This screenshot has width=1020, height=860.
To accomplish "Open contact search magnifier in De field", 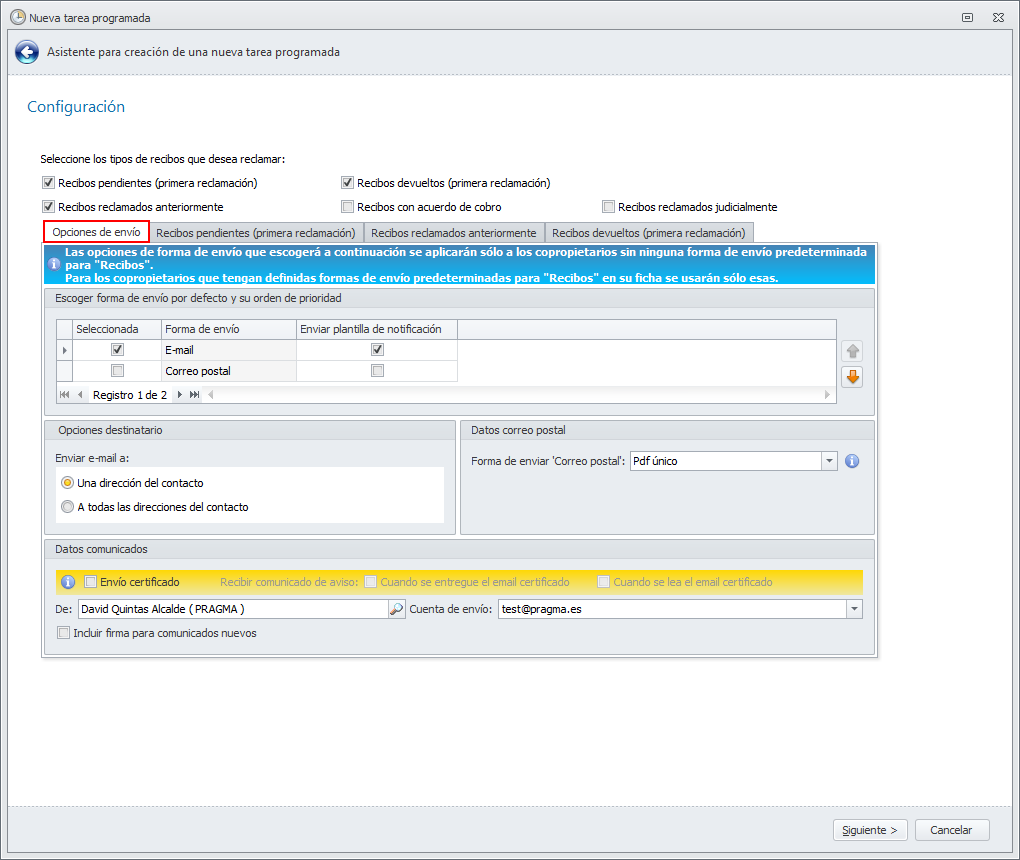I will pyautogui.click(x=396, y=609).
